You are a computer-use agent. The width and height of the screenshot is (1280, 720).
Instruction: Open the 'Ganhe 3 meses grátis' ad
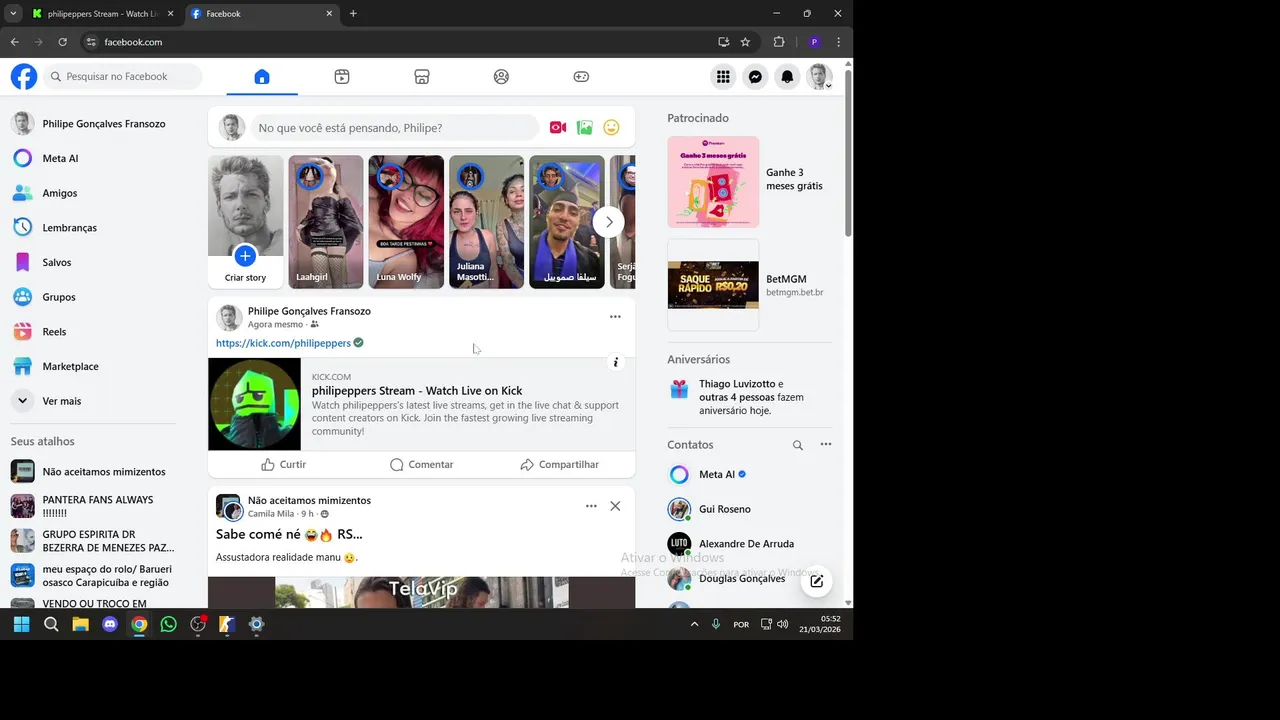pyautogui.click(x=749, y=182)
